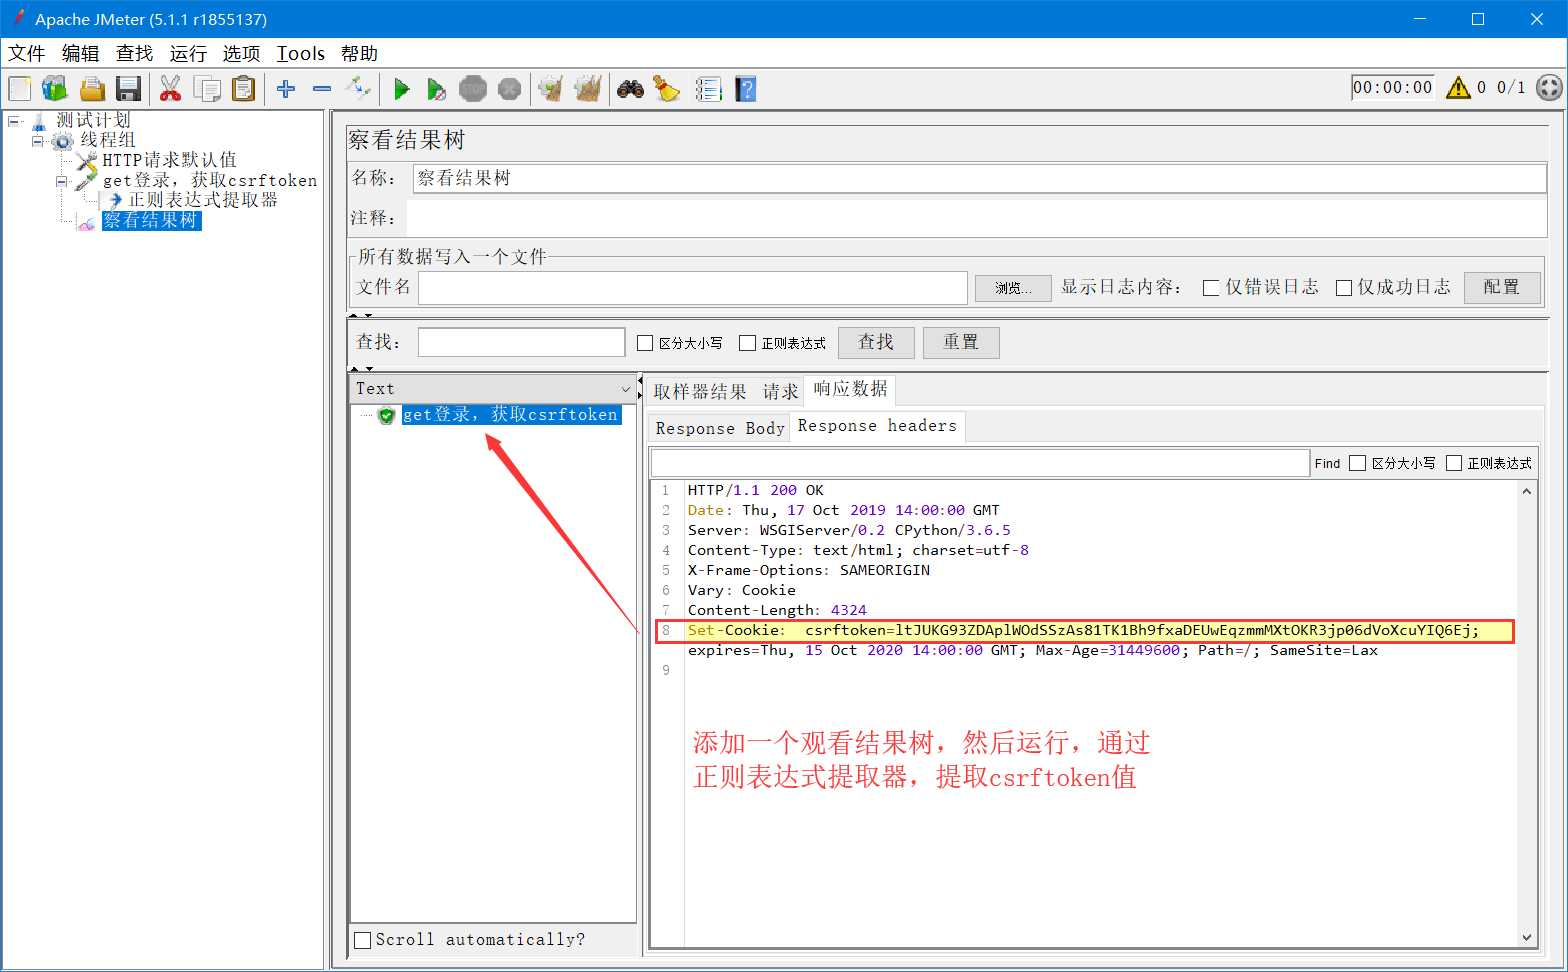Click the yellow warning triangle log icon
Viewport: 1568px width, 972px height.
click(x=1458, y=88)
